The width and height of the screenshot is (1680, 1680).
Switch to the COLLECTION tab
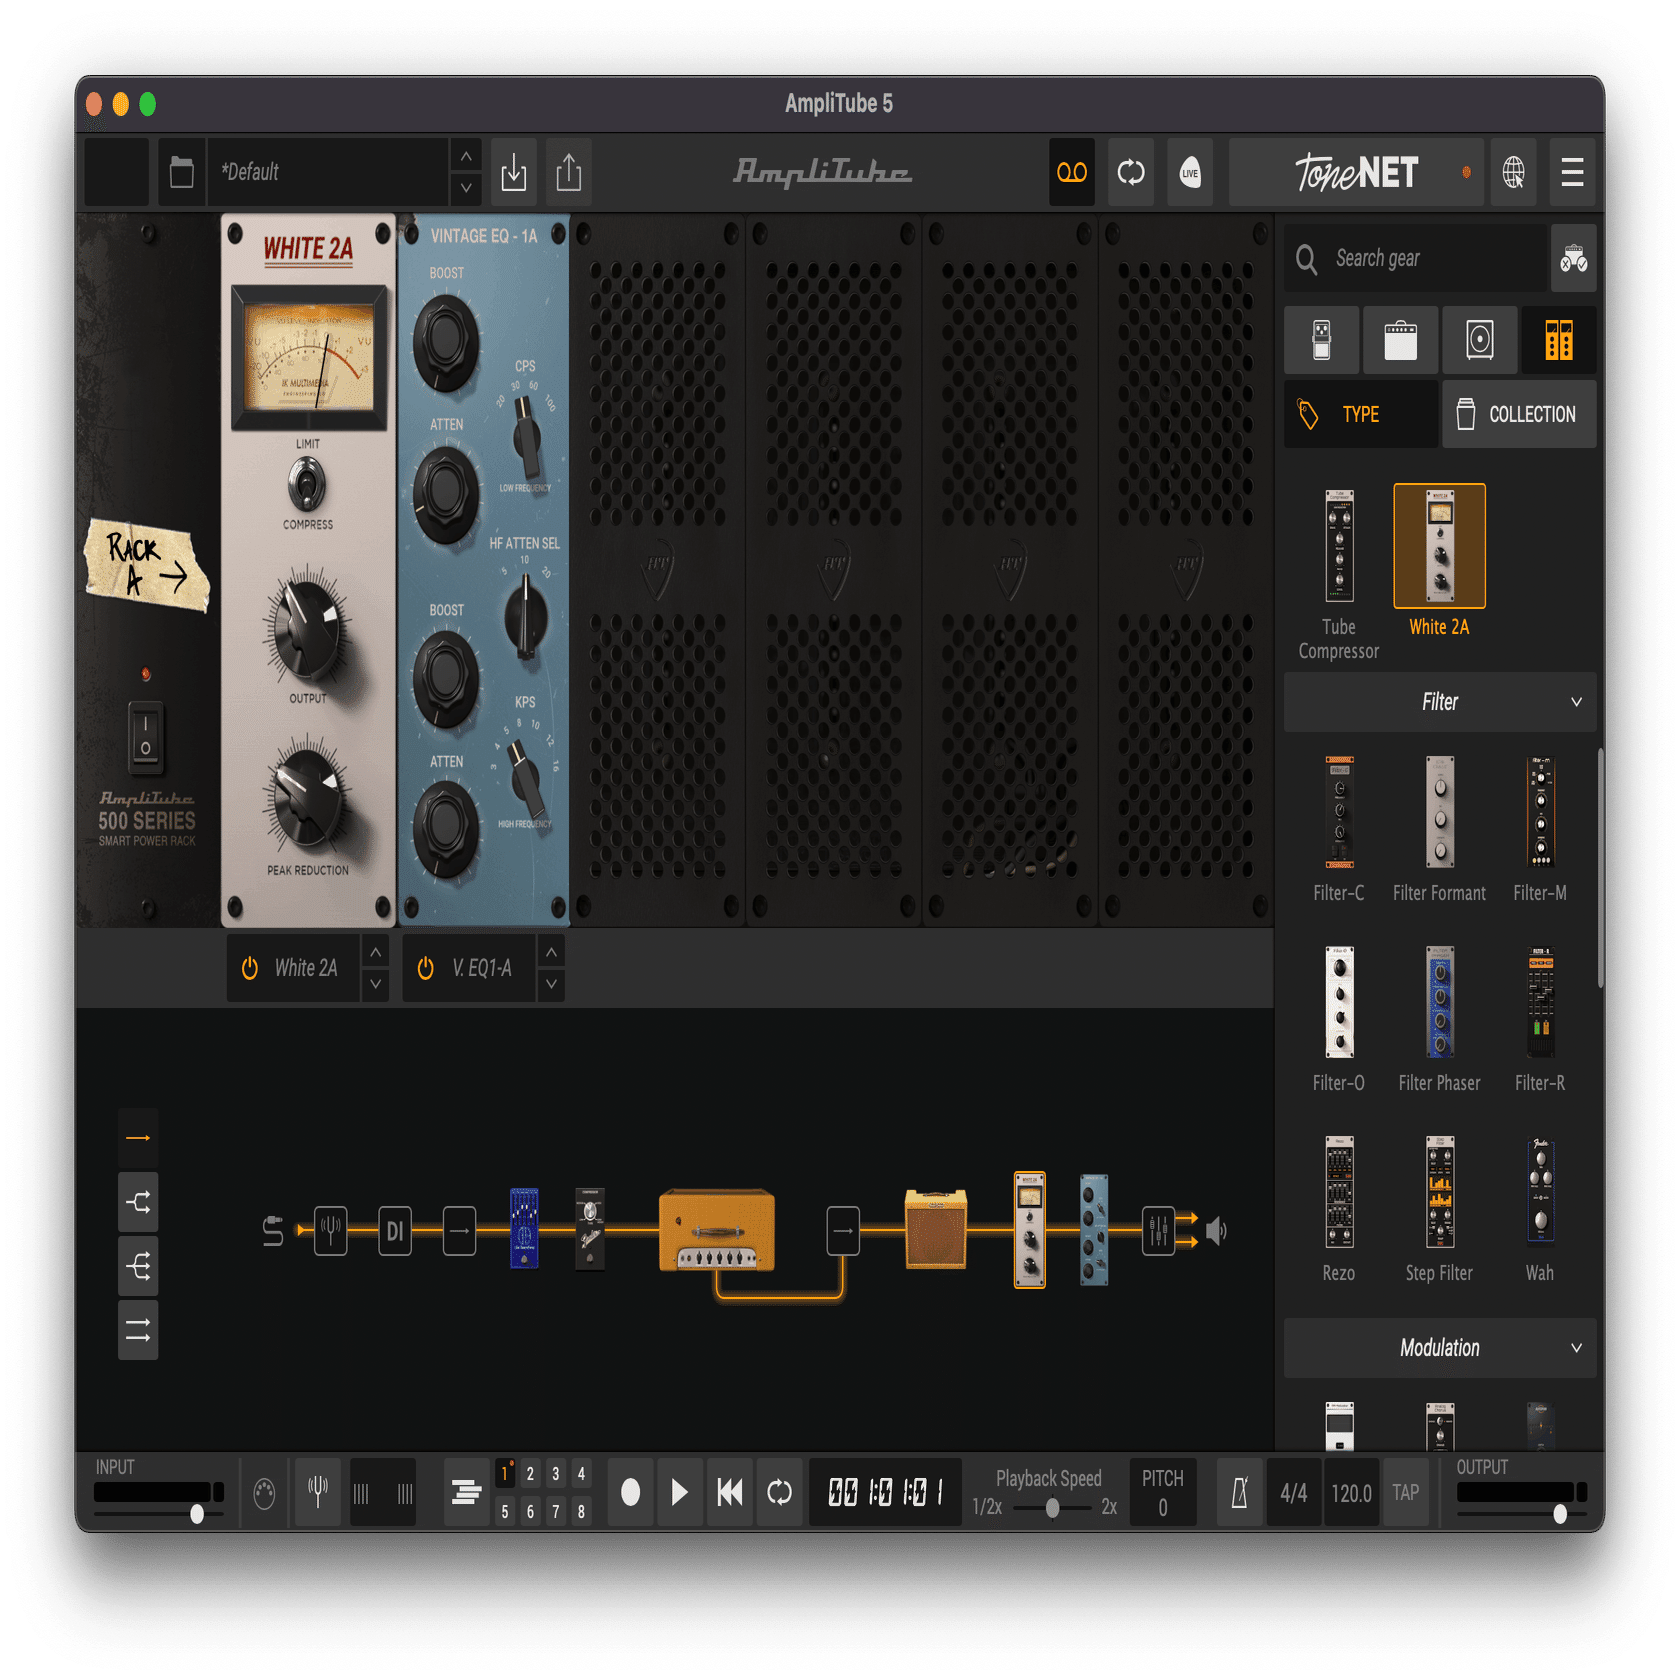[1519, 413]
